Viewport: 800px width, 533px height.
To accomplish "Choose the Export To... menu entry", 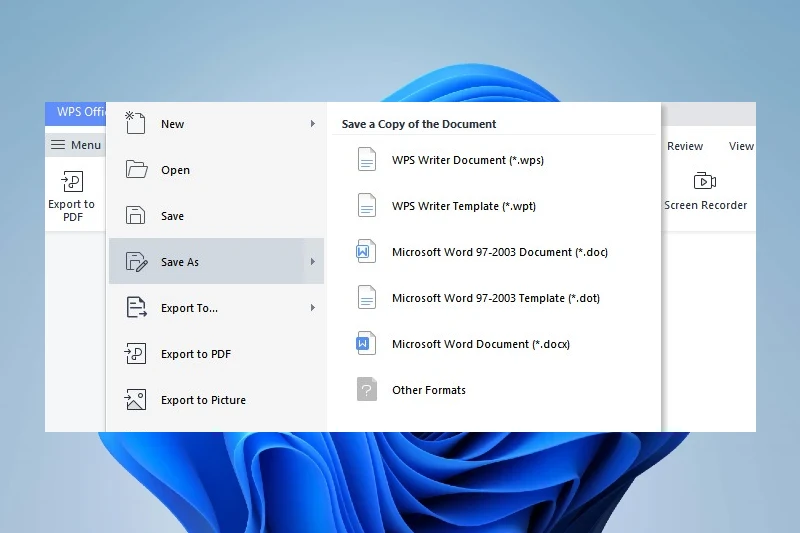I will coord(216,308).
